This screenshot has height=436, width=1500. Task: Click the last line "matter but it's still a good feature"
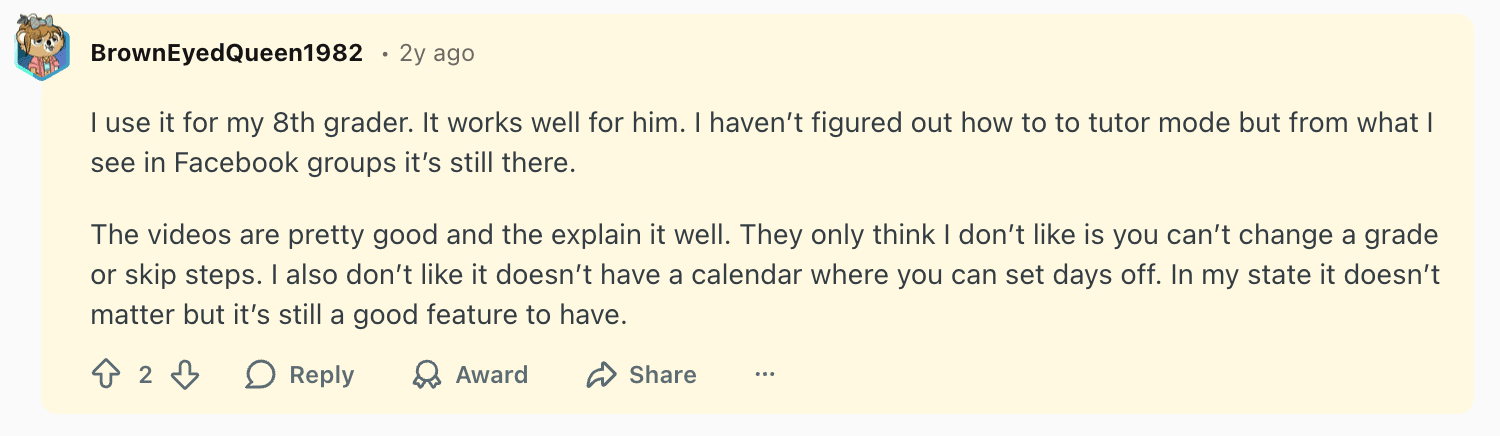pyautogui.click(x=357, y=315)
